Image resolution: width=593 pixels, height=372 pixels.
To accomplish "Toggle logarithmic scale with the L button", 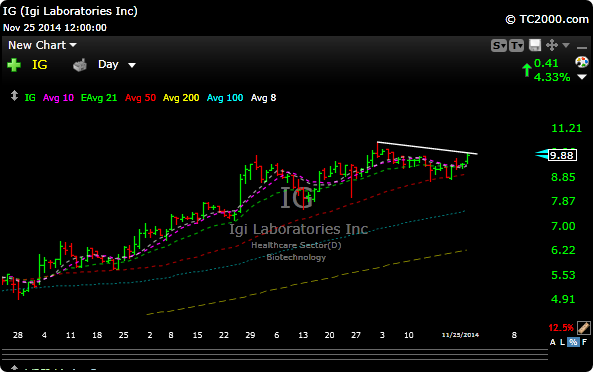I will 562,342.
